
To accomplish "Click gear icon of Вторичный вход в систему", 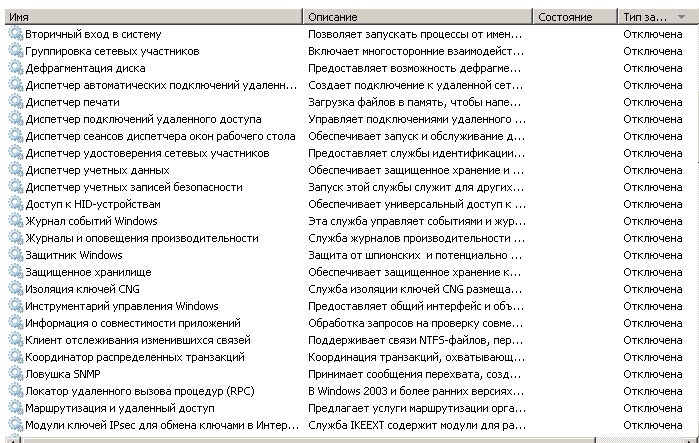I will point(16,34).
